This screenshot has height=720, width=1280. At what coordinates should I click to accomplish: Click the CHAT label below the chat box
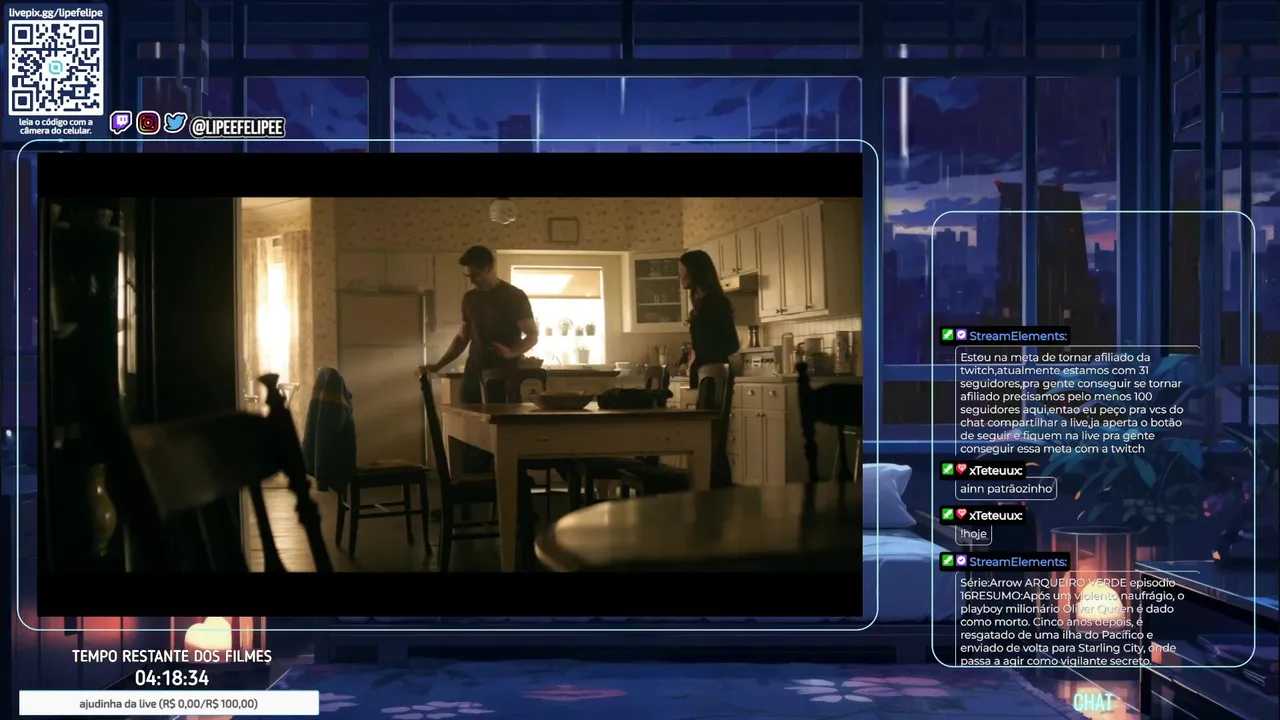(1093, 703)
